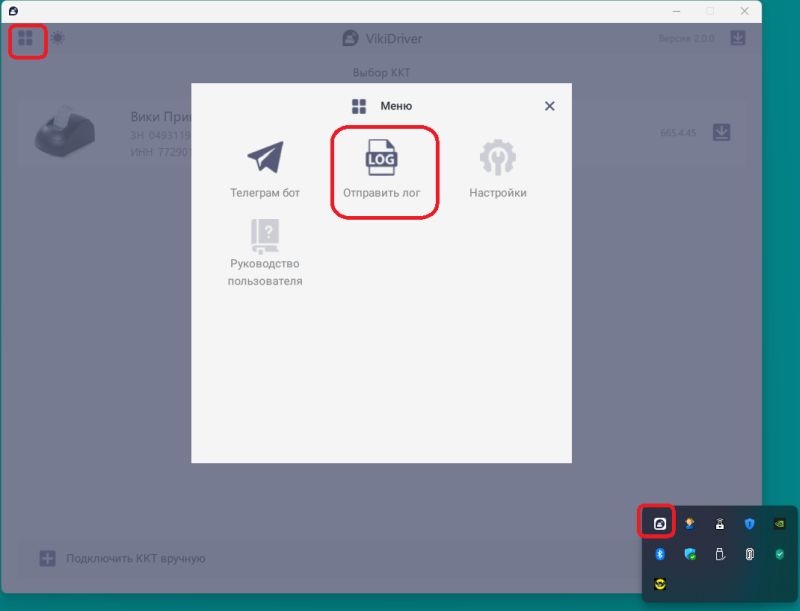Click the NVIDIA tray icon
The height and width of the screenshot is (611, 800).
pyautogui.click(x=779, y=523)
